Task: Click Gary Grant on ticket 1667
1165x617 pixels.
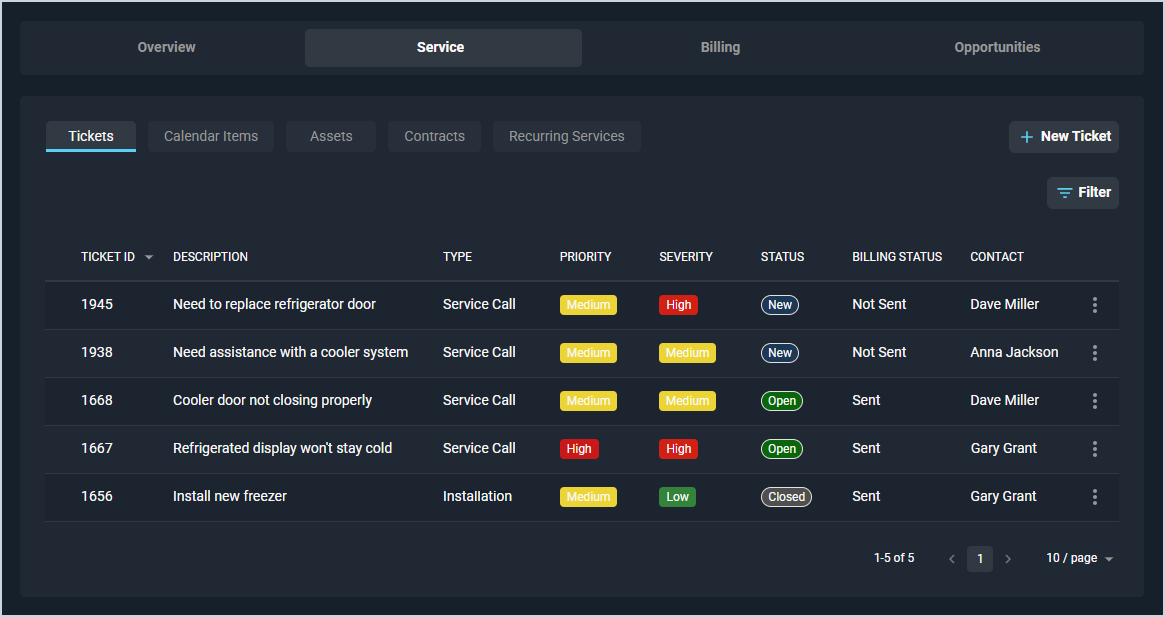Action: click(x=1003, y=448)
